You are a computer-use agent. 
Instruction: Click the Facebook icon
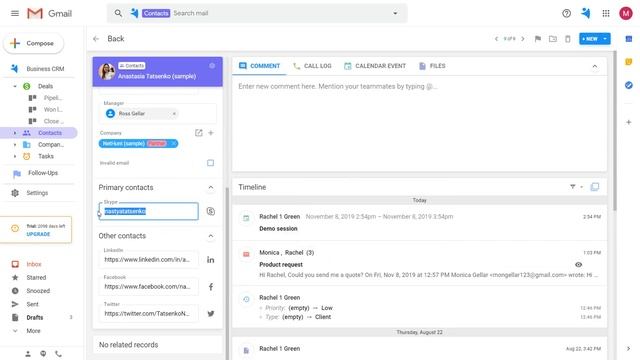click(x=211, y=287)
